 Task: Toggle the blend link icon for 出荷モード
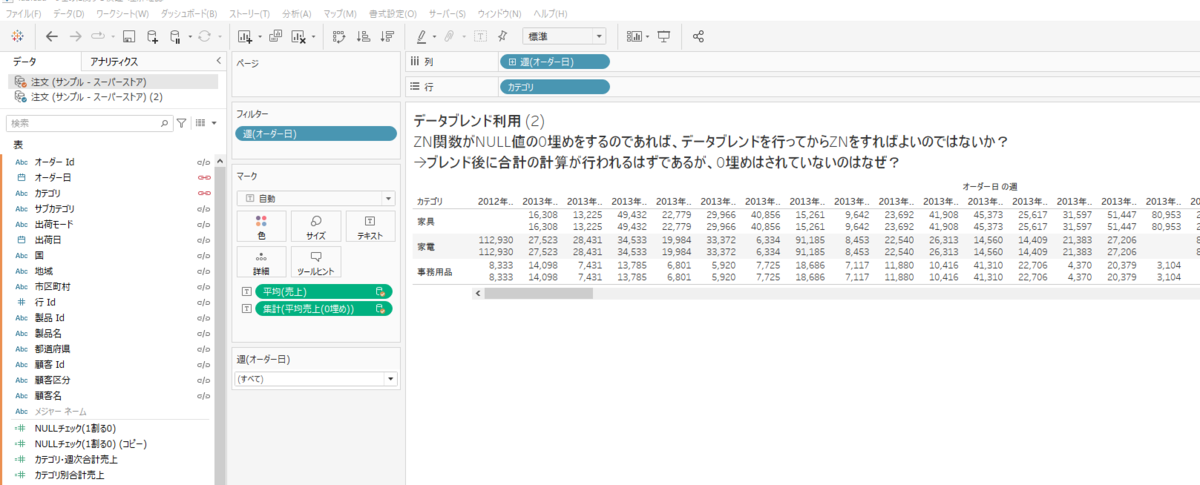click(x=203, y=224)
